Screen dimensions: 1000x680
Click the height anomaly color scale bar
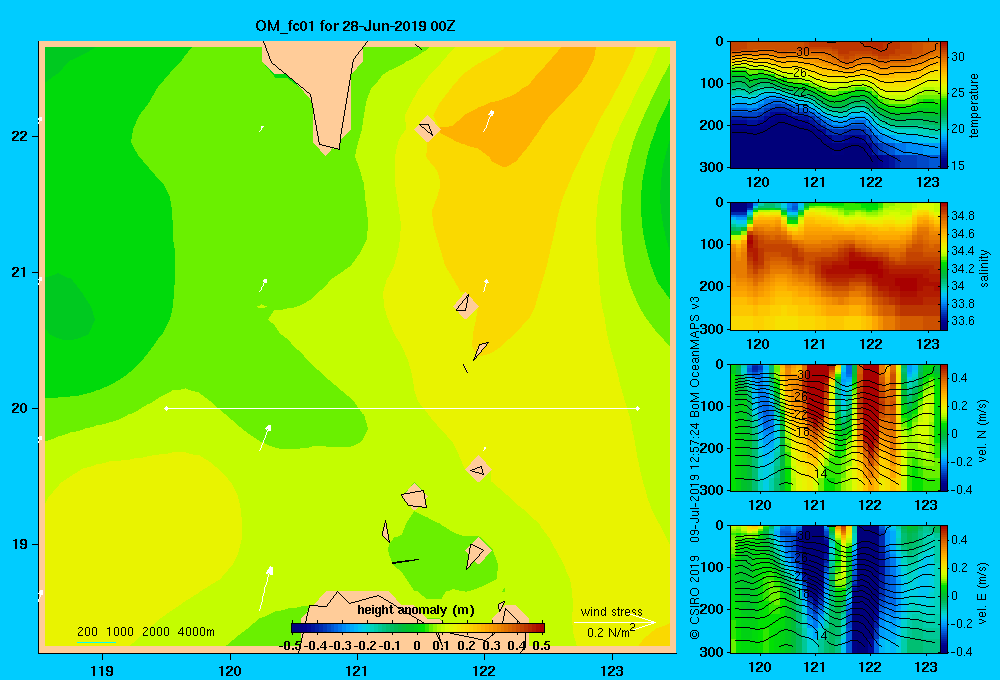click(418, 628)
